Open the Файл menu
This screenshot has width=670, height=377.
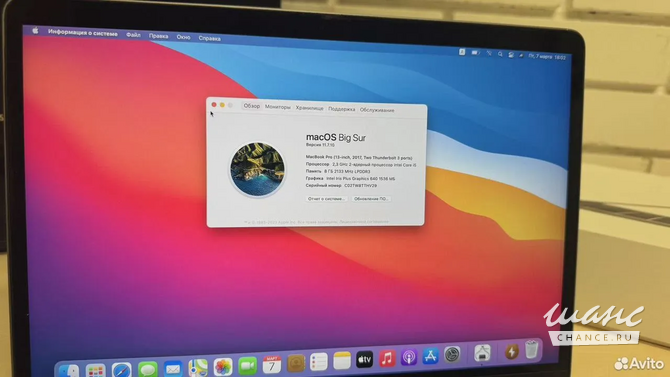(x=133, y=35)
